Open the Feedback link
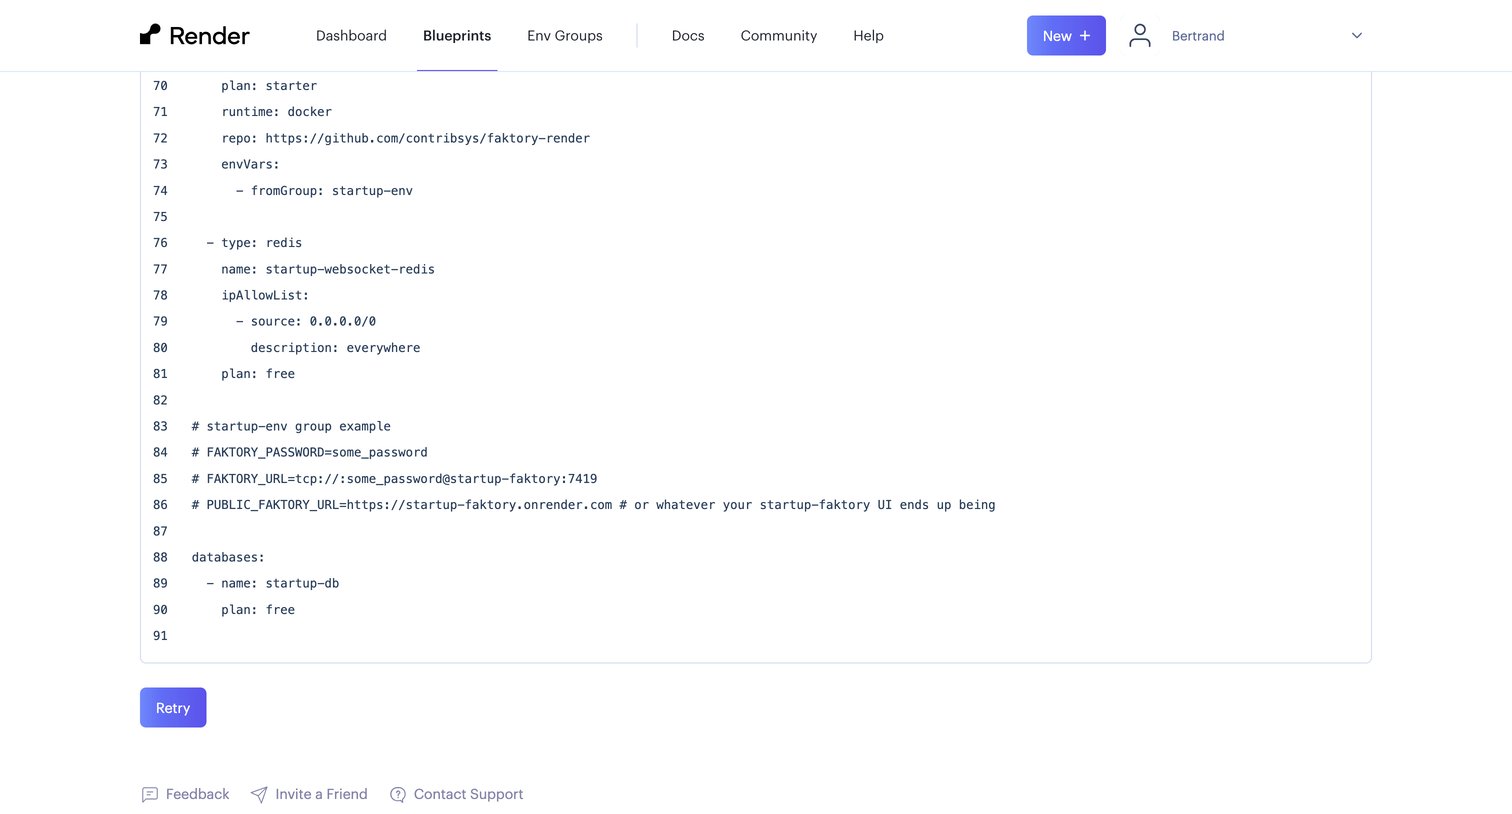The height and width of the screenshot is (814, 1512). pyautogui.click(x=197, y=794)
